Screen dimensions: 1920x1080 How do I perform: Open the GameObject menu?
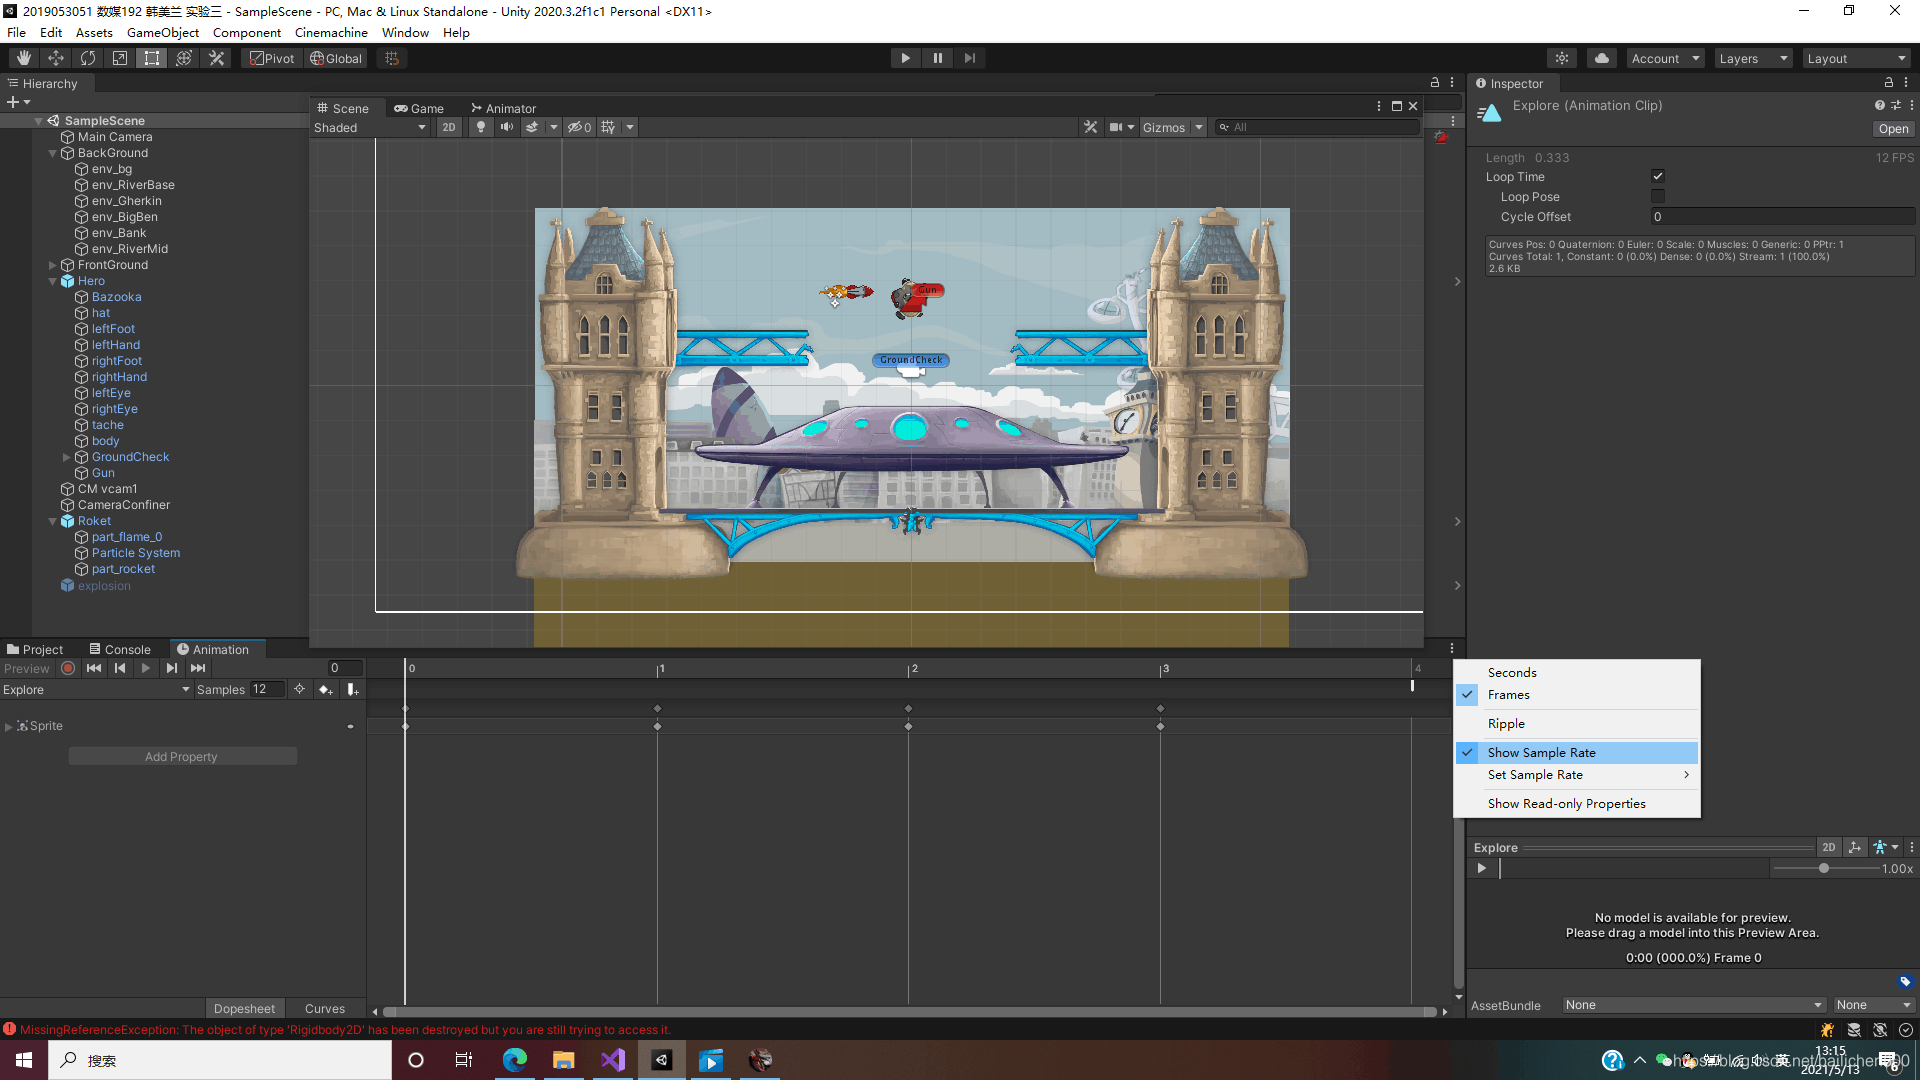[x=163, y=33]
